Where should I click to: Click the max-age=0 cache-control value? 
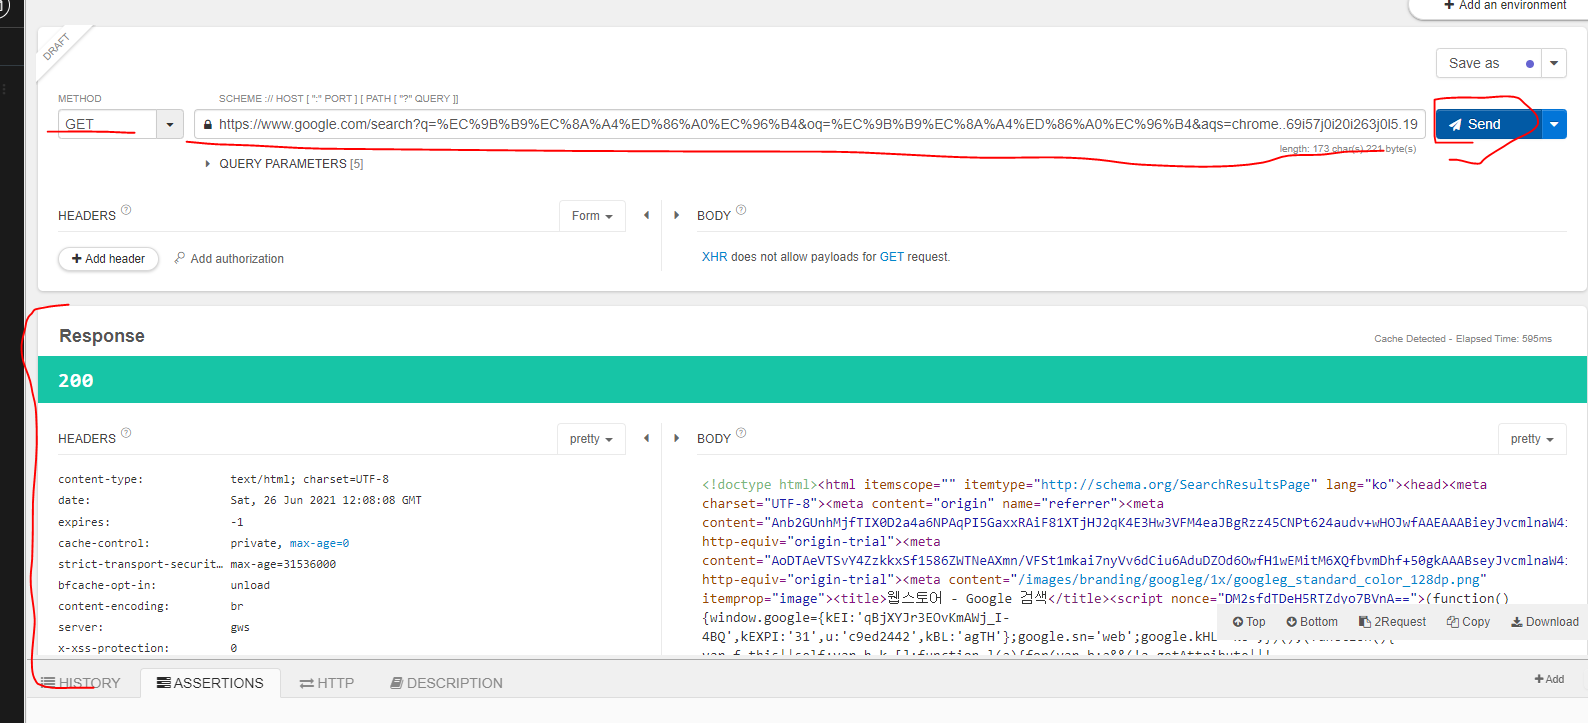pyautogui.click(x=320, y=543)
